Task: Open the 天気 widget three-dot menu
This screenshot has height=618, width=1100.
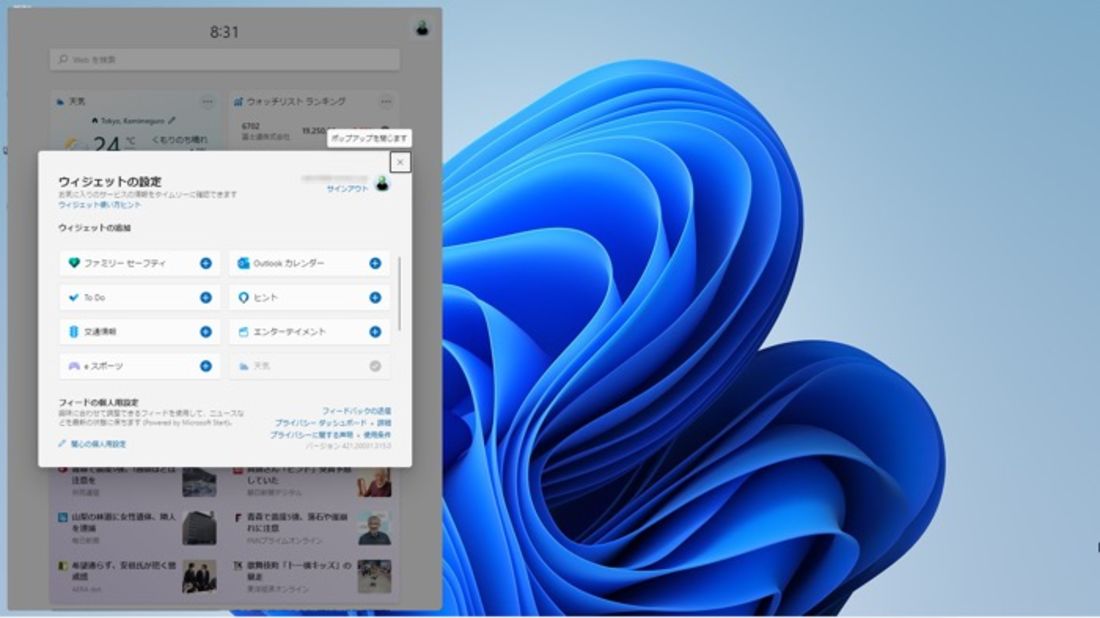Action: point(208,102)
